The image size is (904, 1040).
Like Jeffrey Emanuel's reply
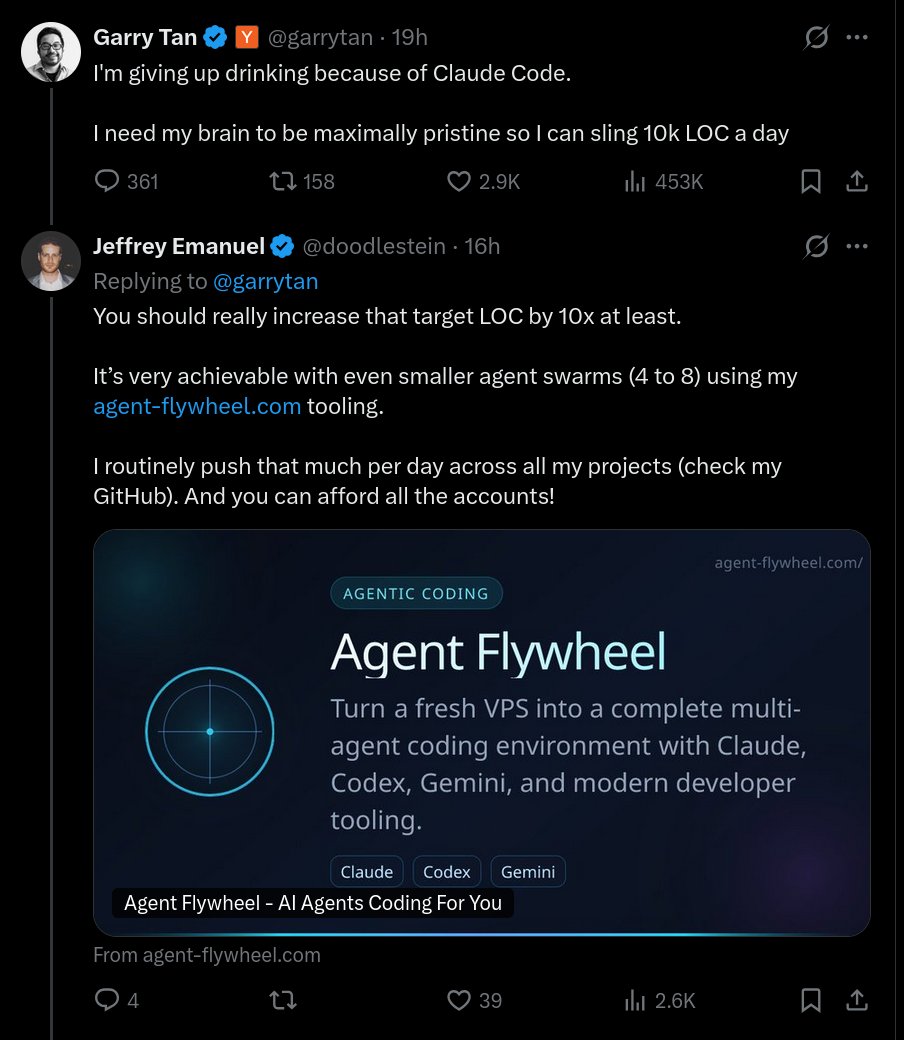tap(459, 1000)
